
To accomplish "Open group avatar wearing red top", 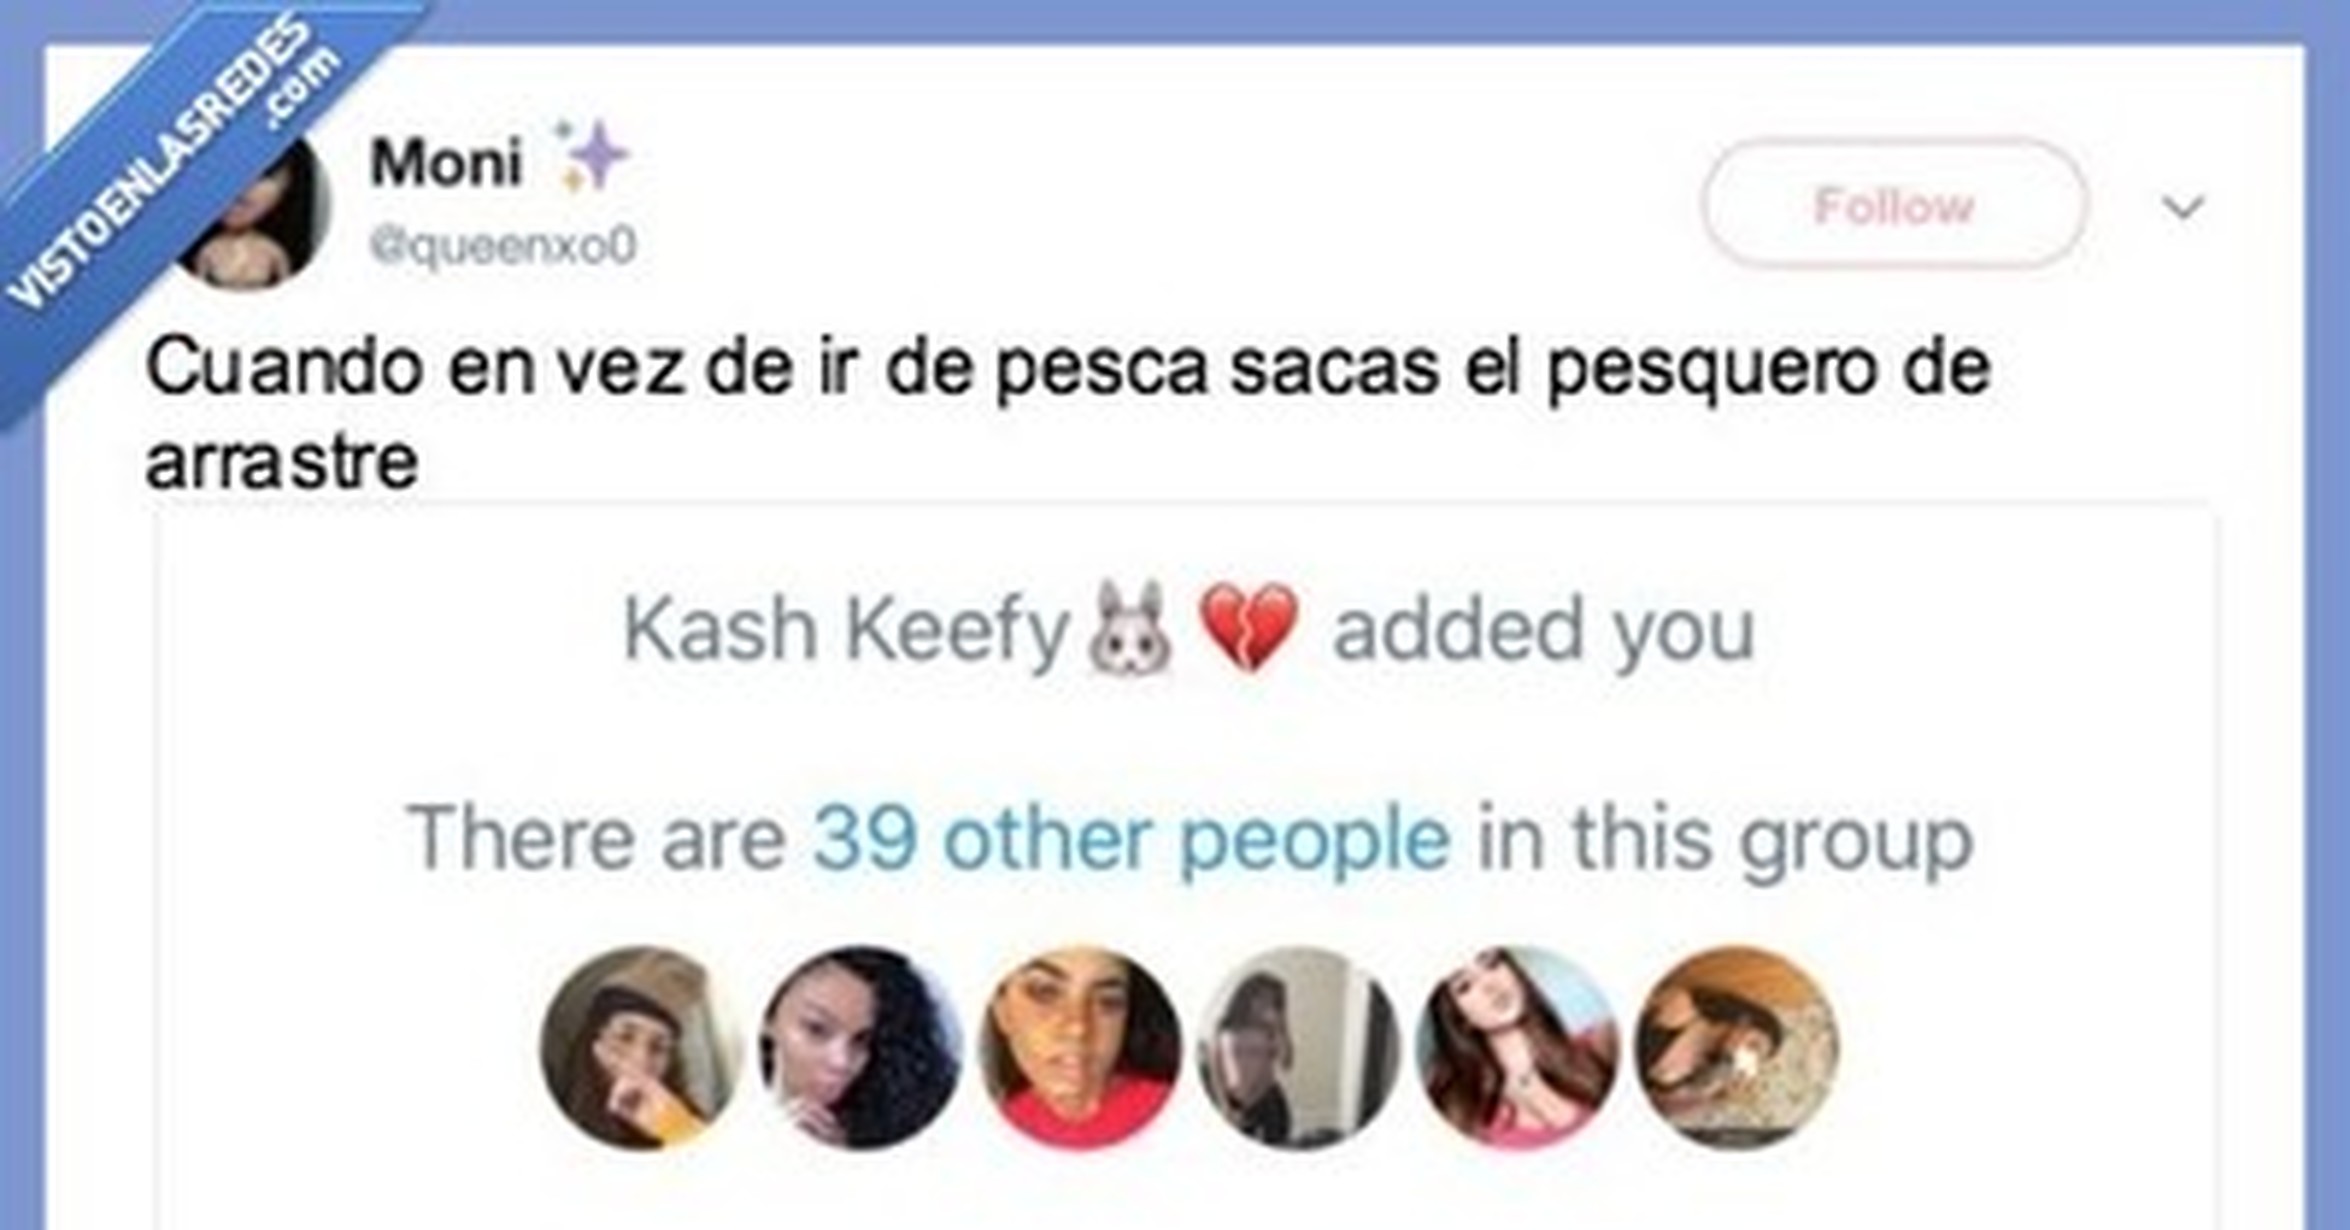I will click(1080, 1047).
